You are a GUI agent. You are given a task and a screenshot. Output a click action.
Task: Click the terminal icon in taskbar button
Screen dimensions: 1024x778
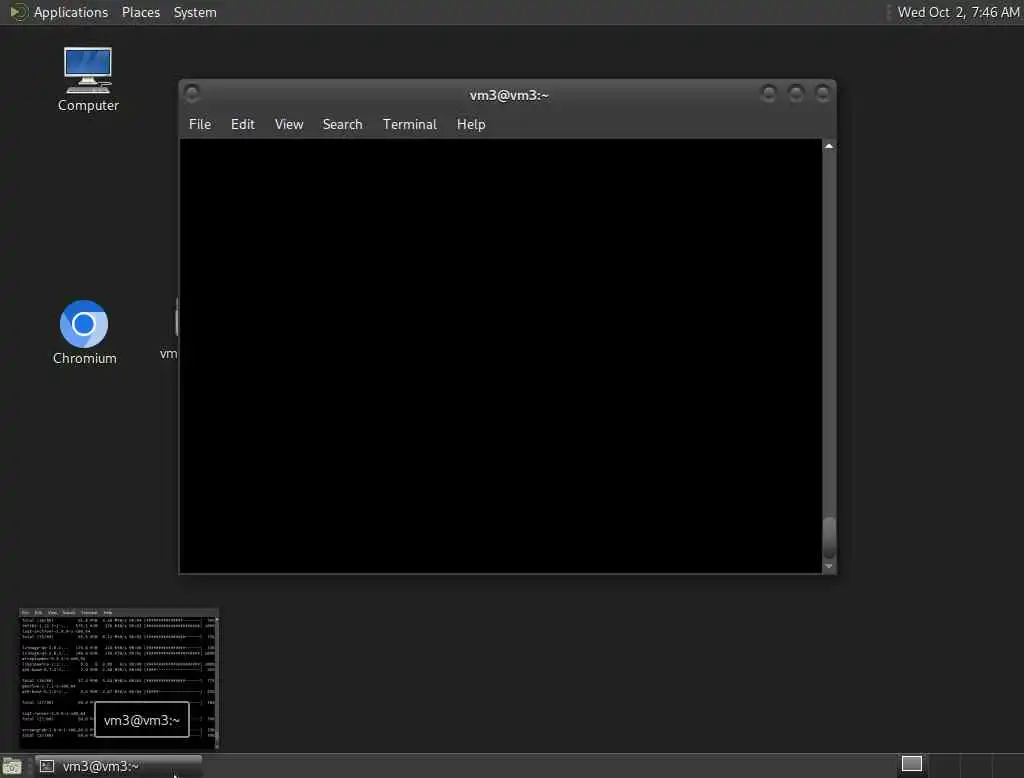46,766
